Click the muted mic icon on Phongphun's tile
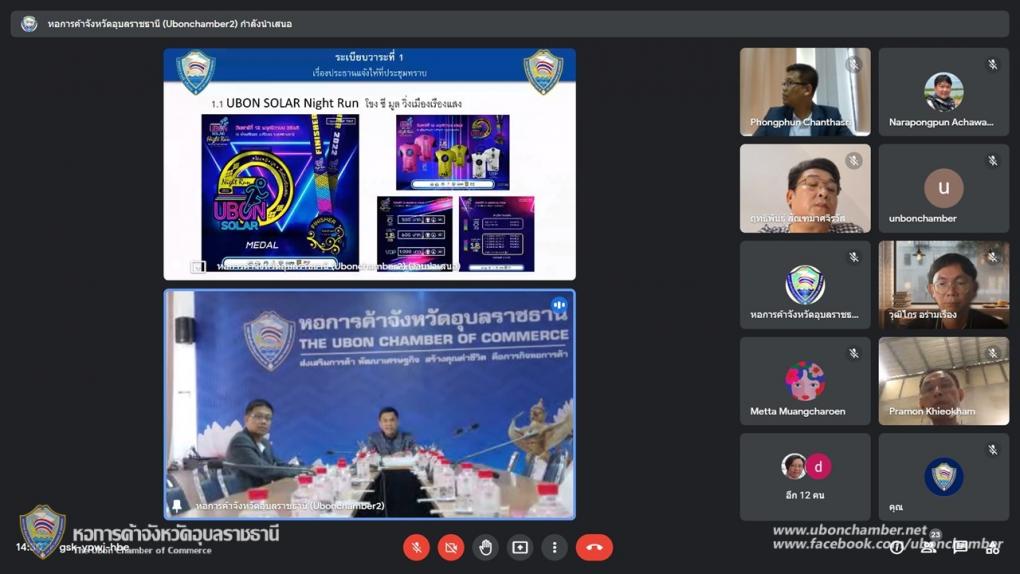 coord(853,64)
